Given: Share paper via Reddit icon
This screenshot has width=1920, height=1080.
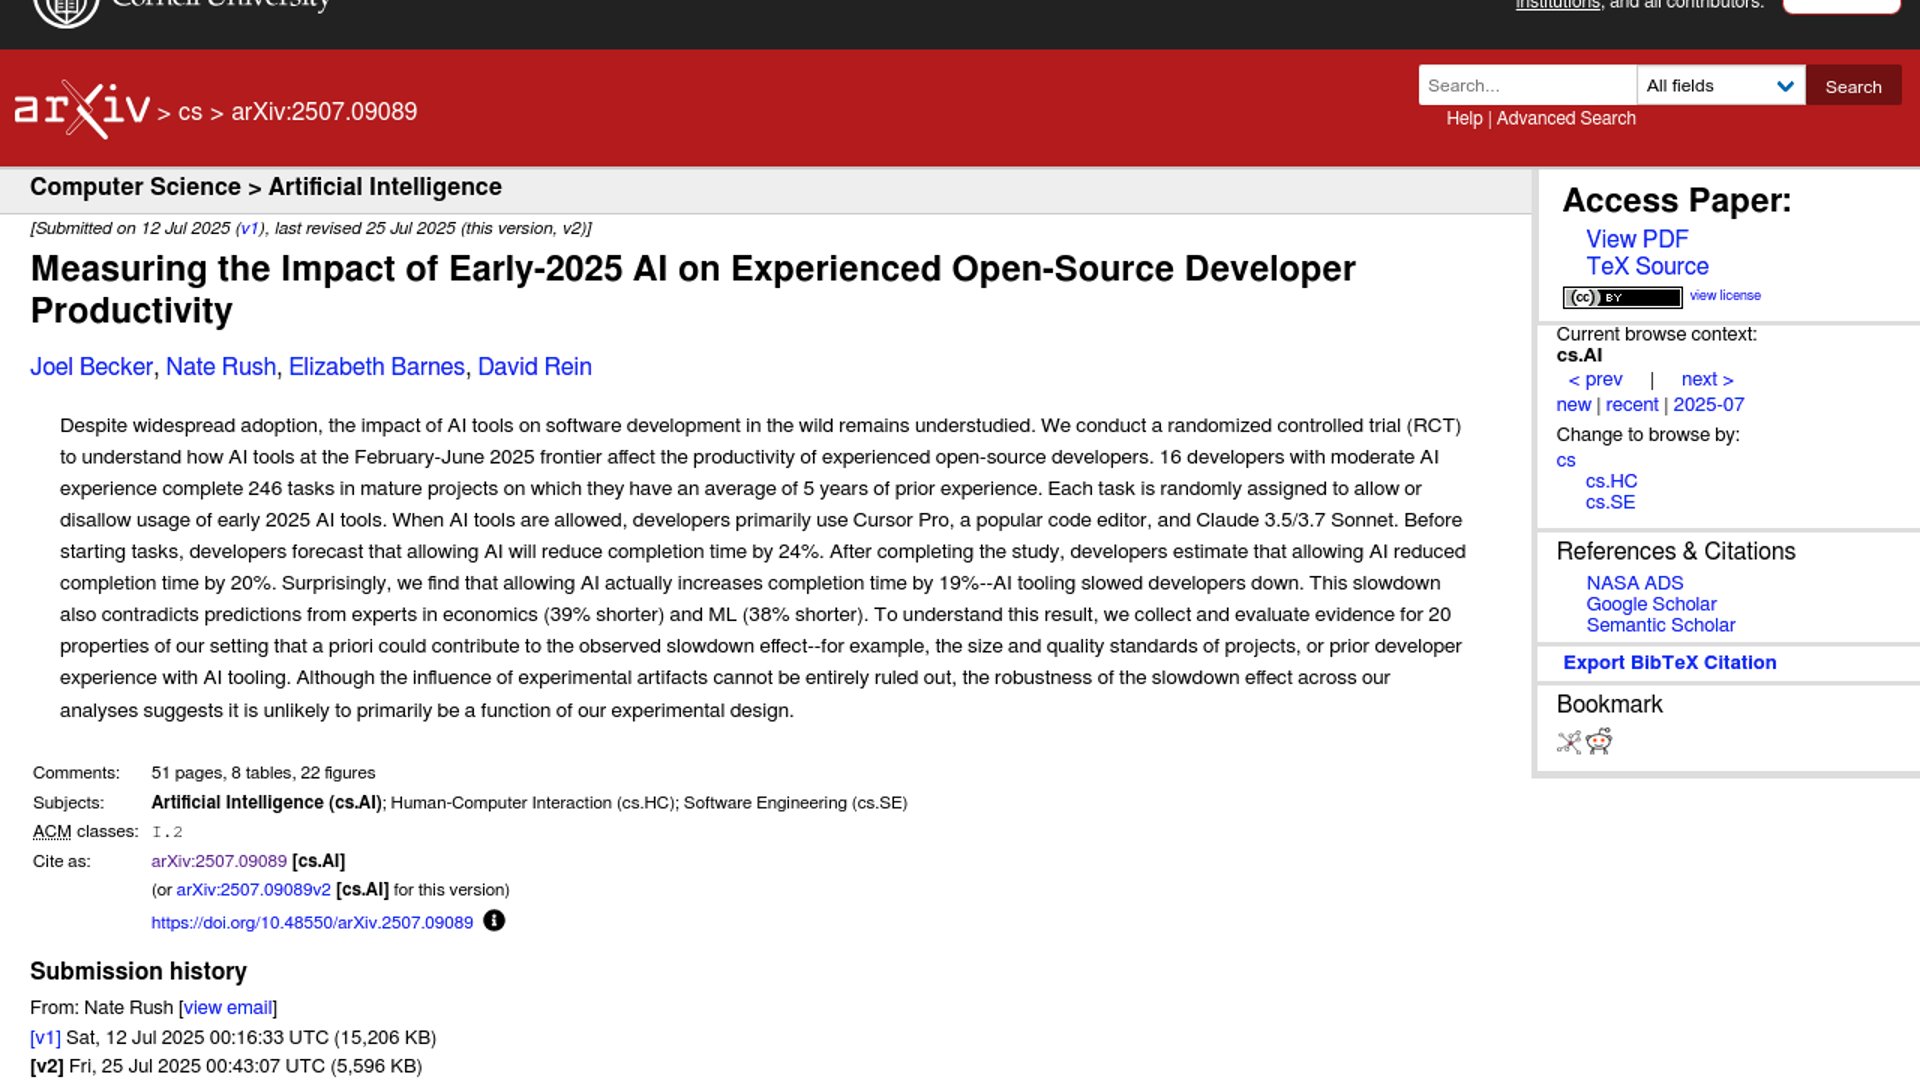Looking at the screenshot, I should (x=1599, y=741).
